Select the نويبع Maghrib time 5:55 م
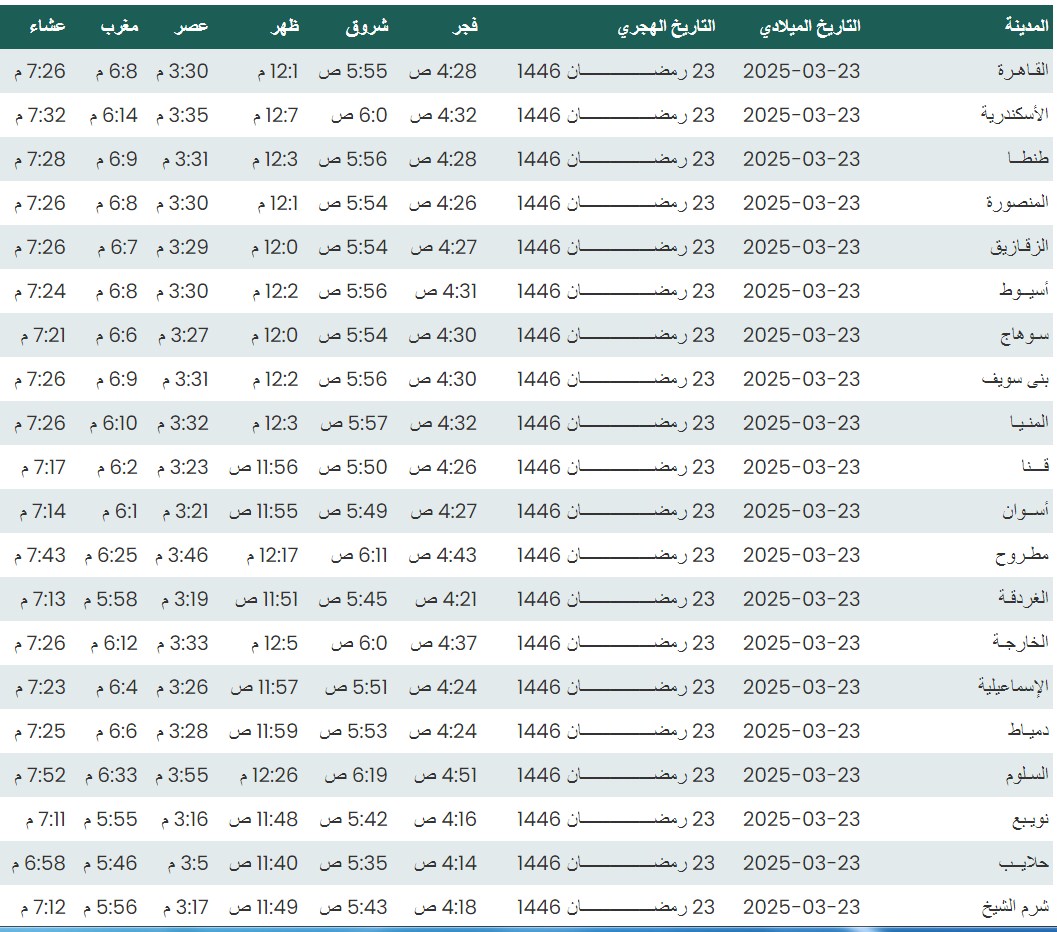The image size is (1057, 932). click(117, 819)
